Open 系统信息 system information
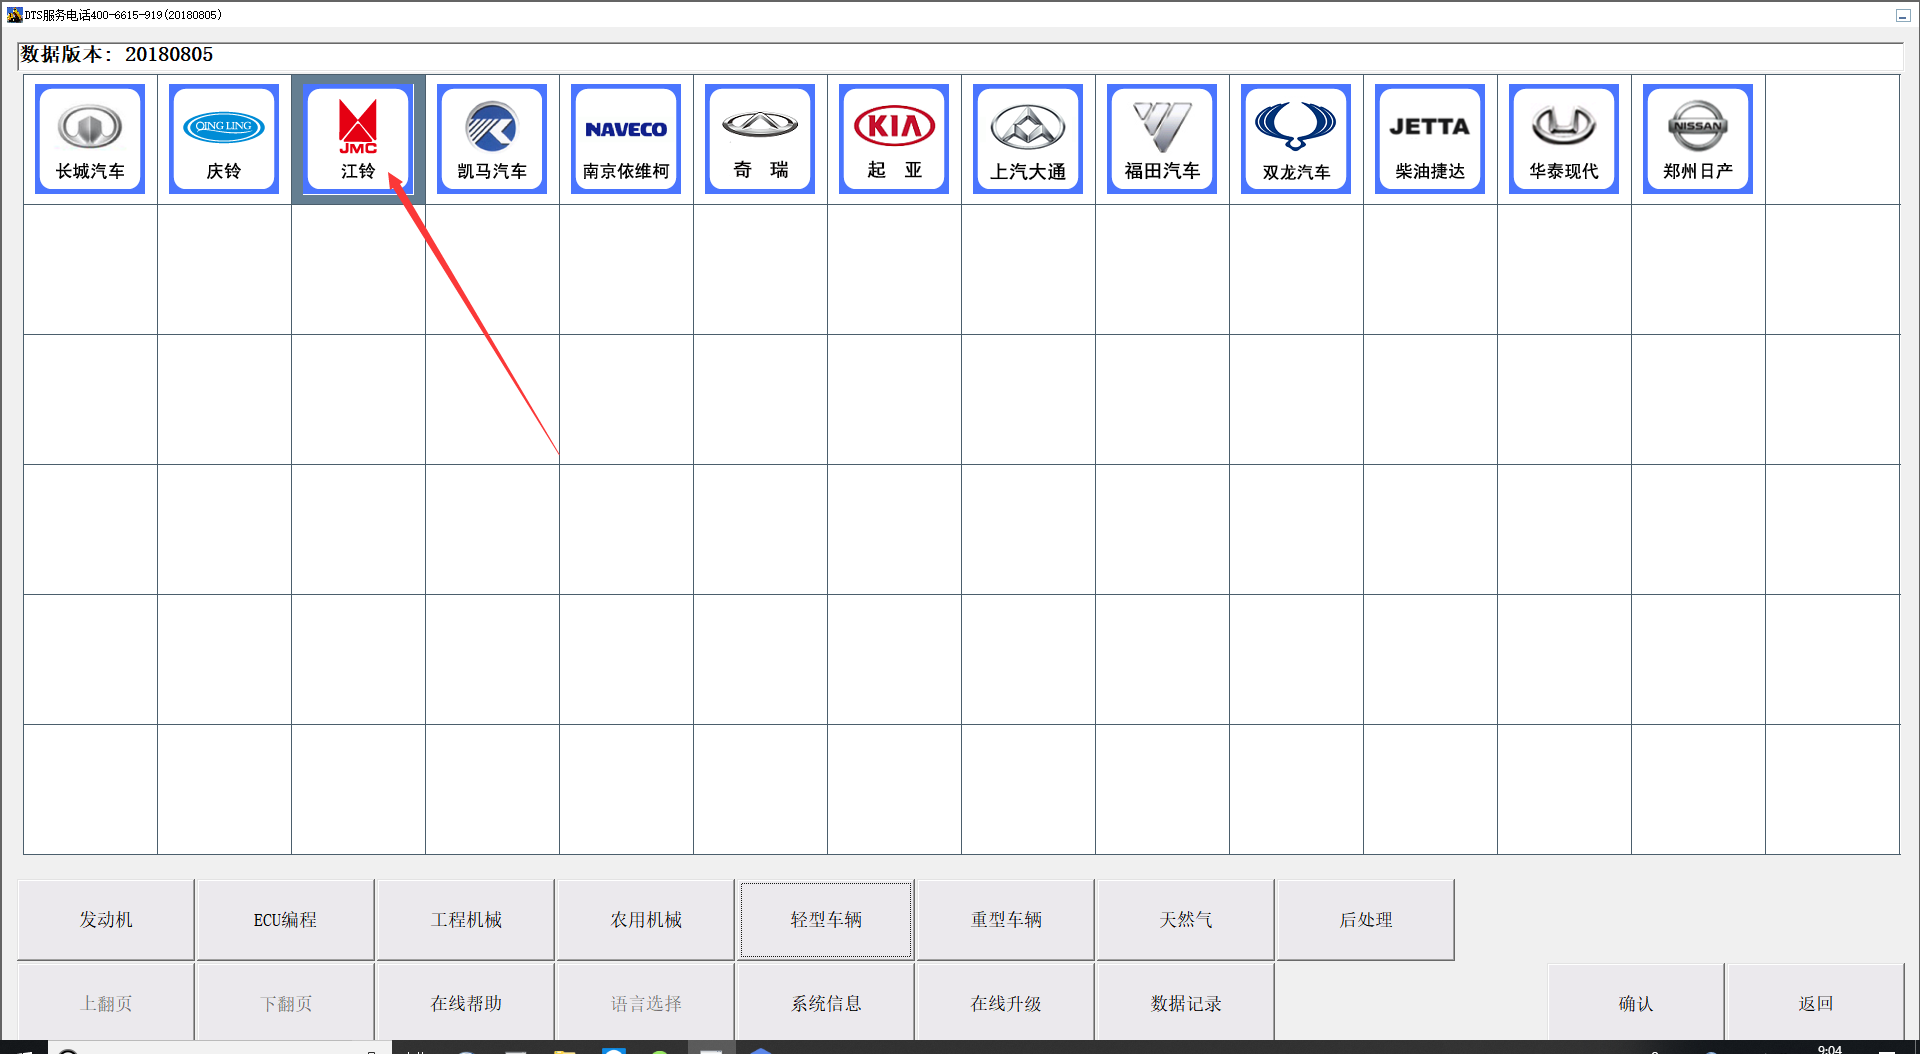The width and height of the screenshot is (1920, 1054). click(x=826, y=1003)
